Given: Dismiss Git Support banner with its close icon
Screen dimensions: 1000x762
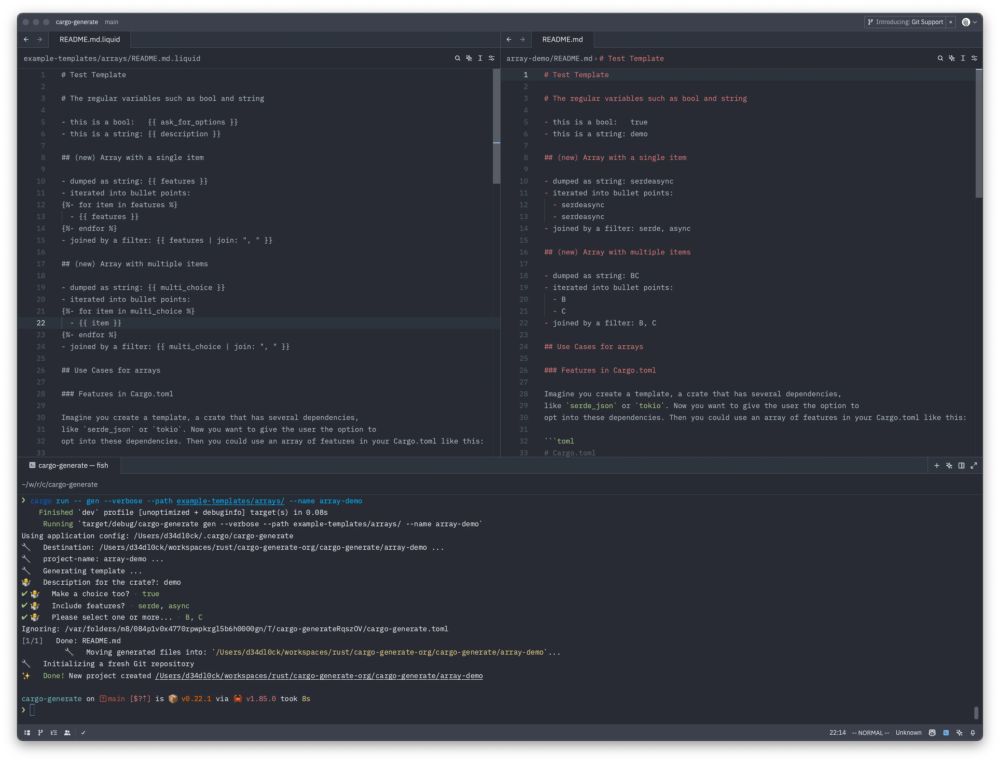Looking at the screenshot, I should 950,22.
